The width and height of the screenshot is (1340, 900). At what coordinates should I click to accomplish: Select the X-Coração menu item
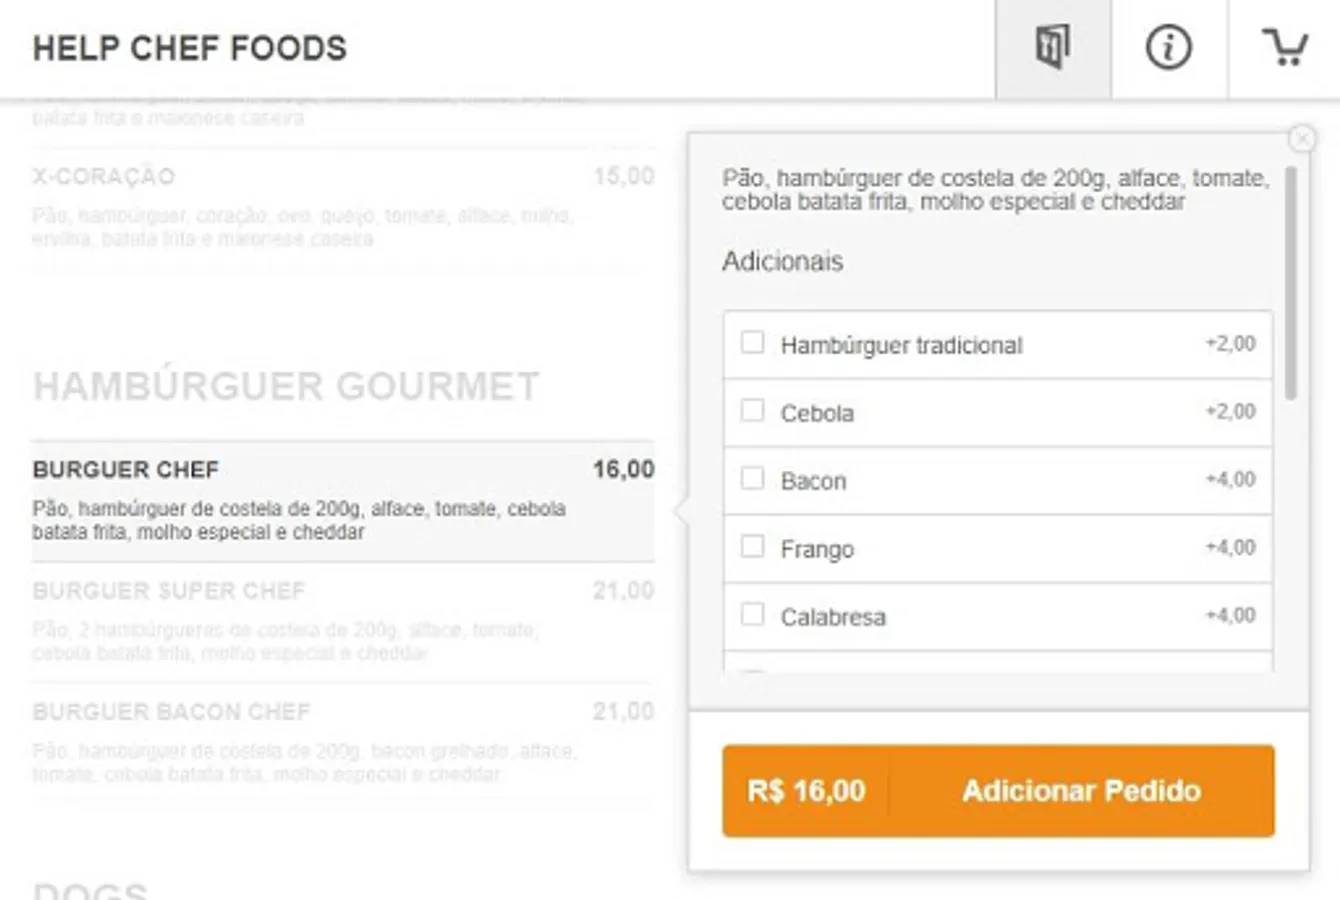(x=343, y=207)
